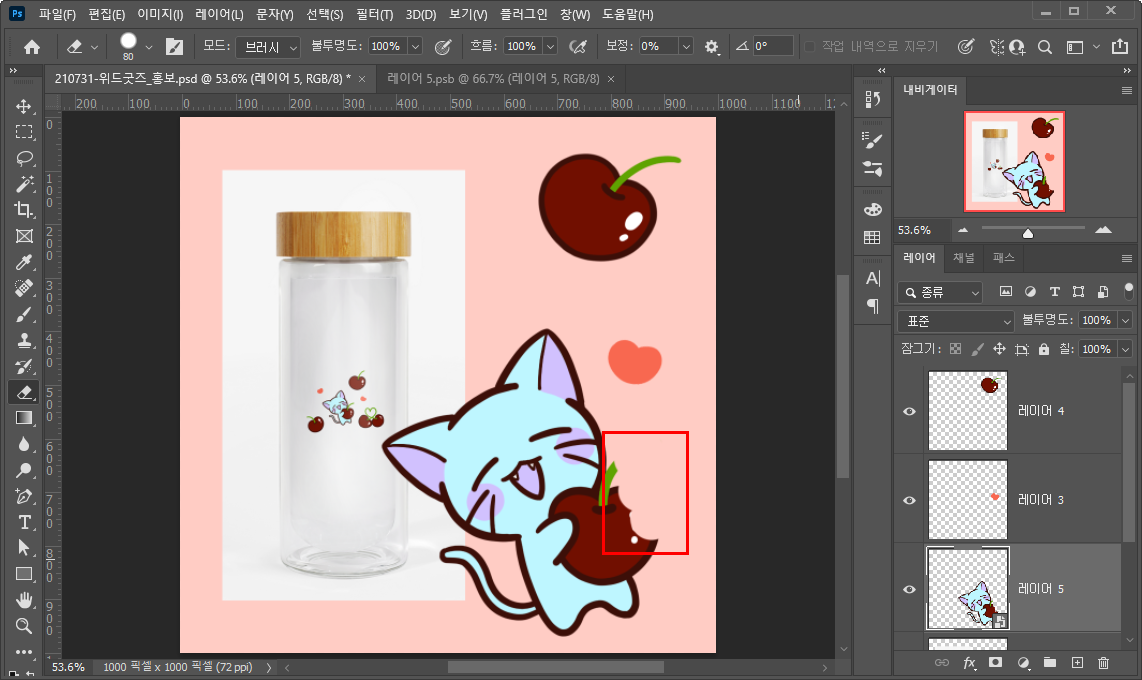Image resolution: width=1142 pixels, height=680 pixels.
Task: Toggle lock position
Action: (x=999, y=349)
